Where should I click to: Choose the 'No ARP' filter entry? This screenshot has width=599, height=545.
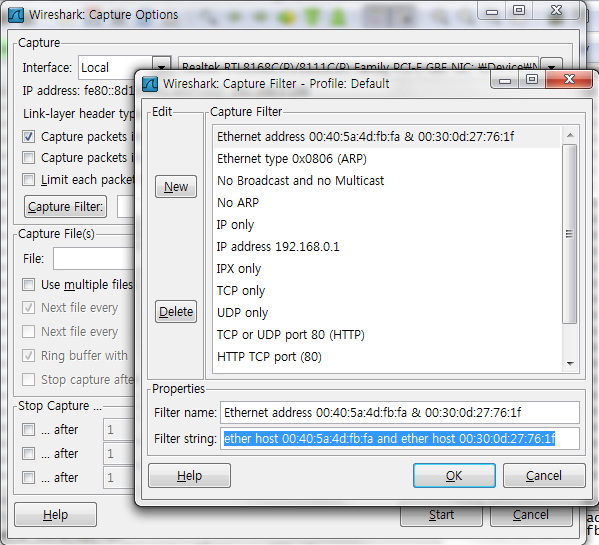point(387,203)
